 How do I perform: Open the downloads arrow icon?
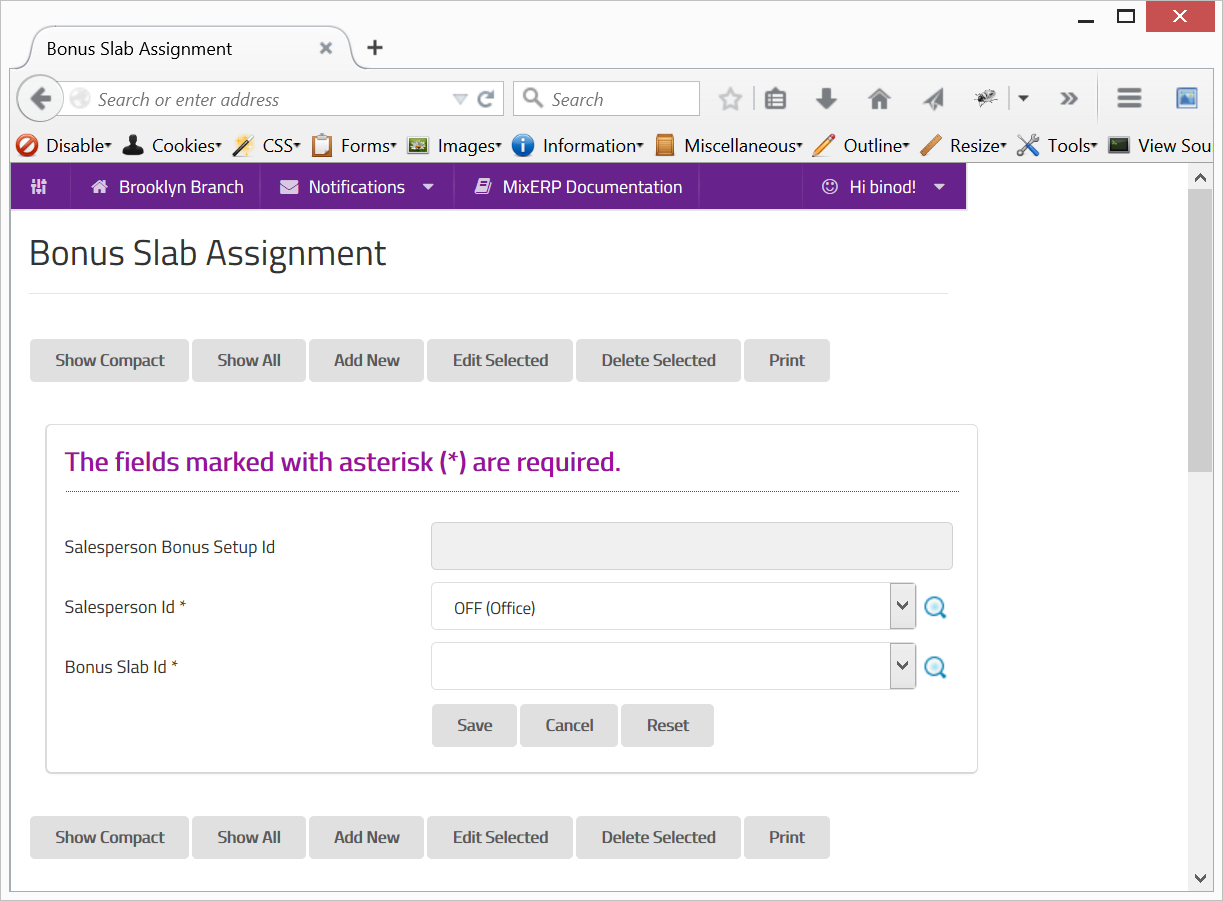pyautogui.click(x=826, y=99)
